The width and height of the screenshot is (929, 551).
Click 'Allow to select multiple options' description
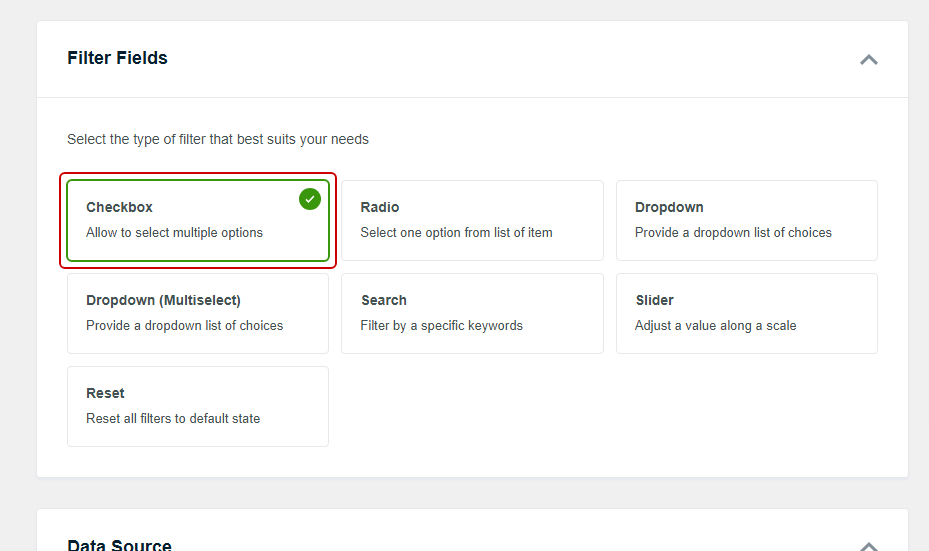174,232
